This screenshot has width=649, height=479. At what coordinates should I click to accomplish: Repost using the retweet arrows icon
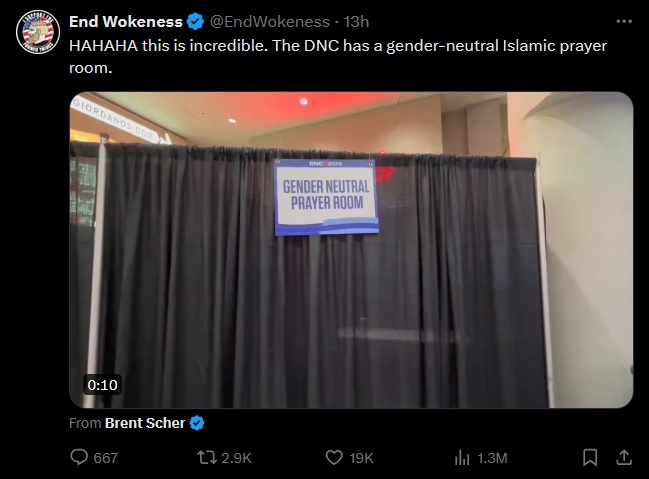[206, 458]
